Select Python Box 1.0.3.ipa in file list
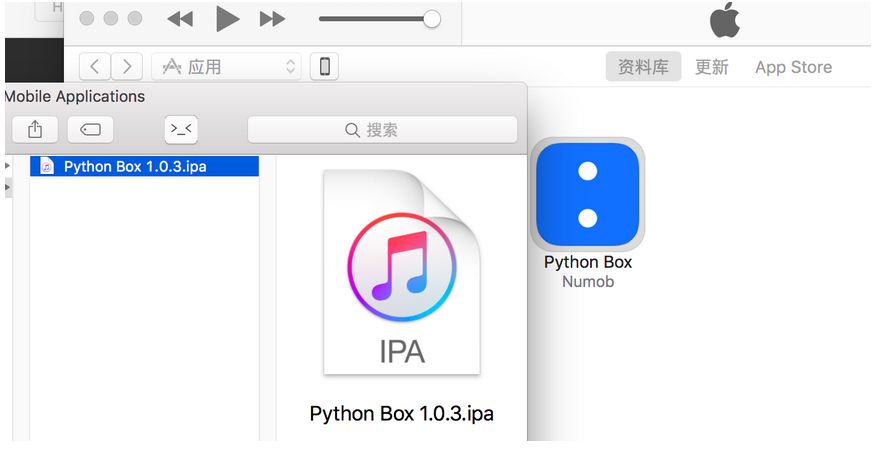The width and height of the screenshot is (872, 451). pos(145,166)
